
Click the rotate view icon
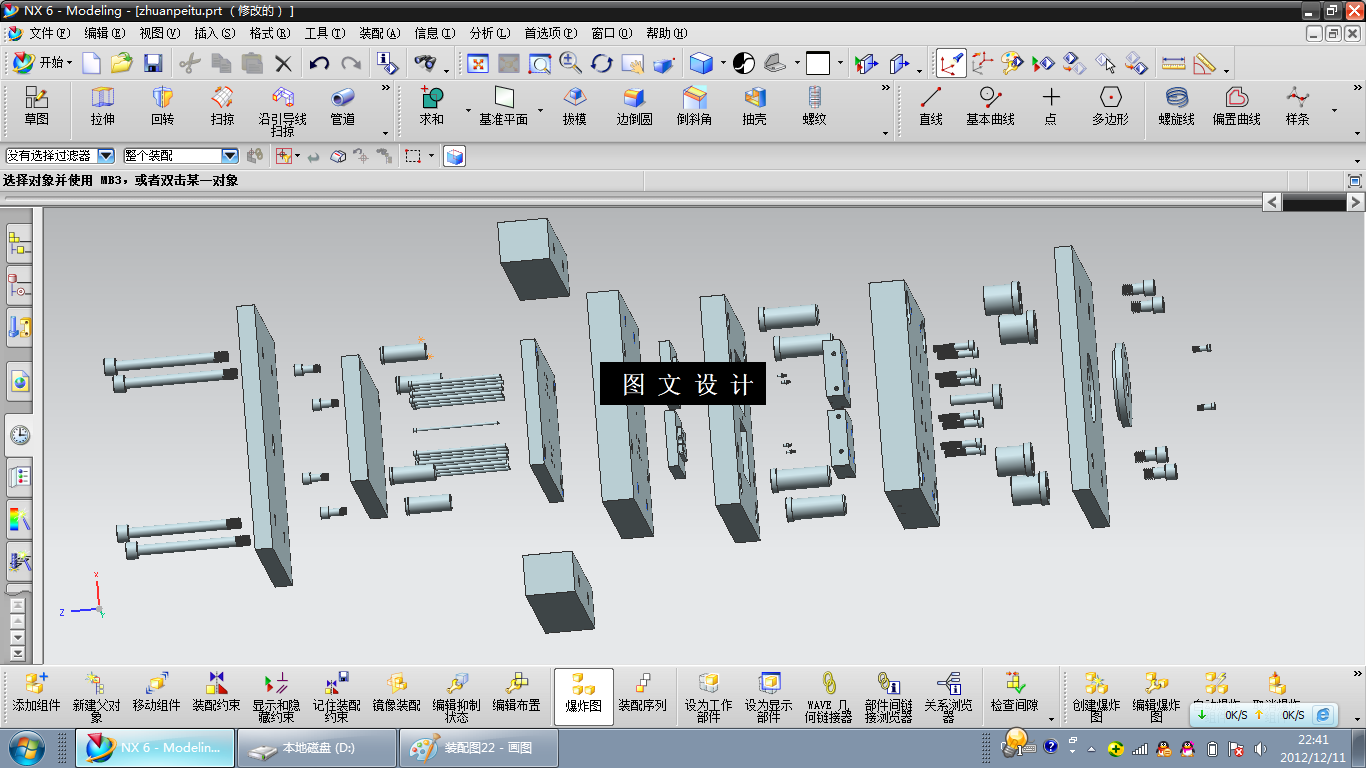tap(601, 63)
